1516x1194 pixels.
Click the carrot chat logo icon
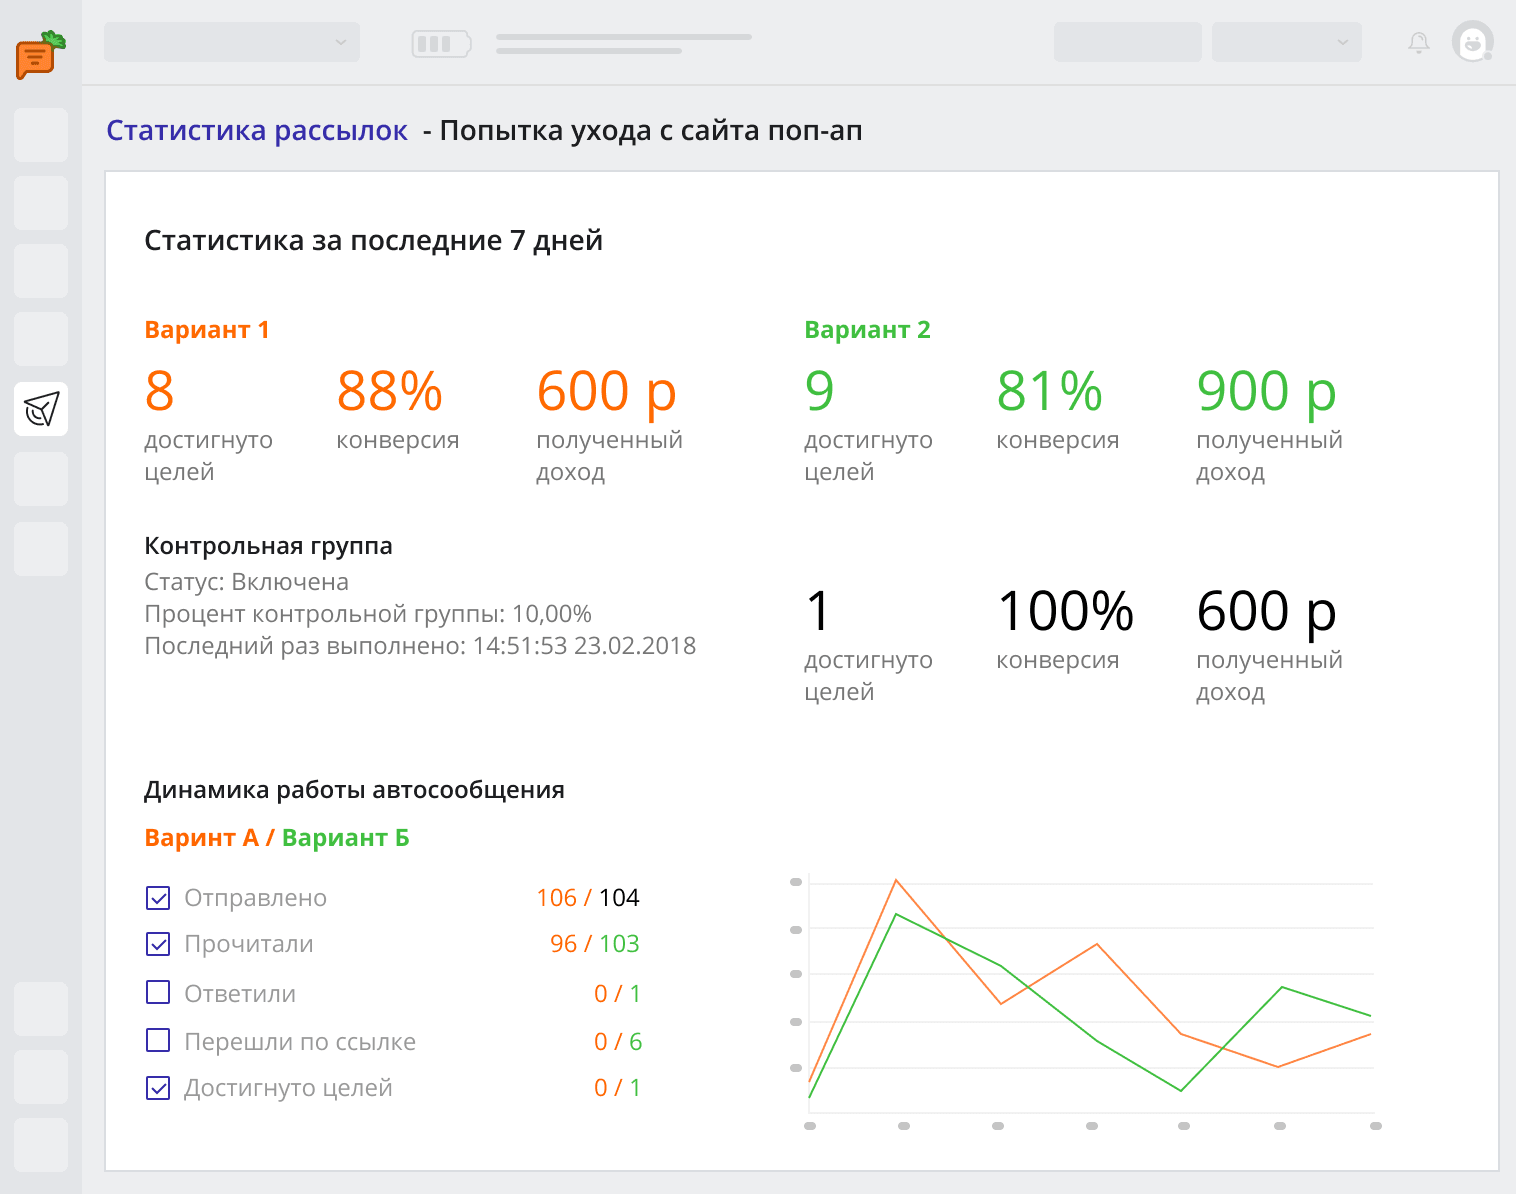click(x=40, y=54)
